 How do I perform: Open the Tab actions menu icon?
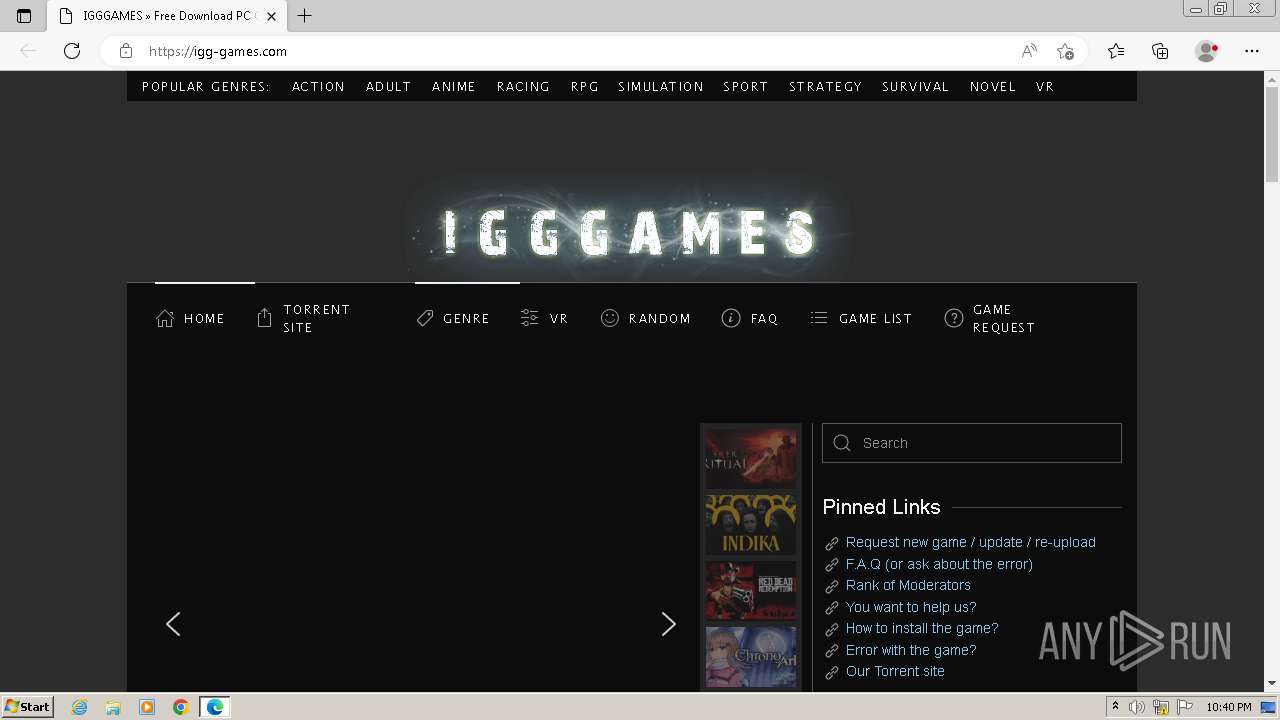coord(24,16)
